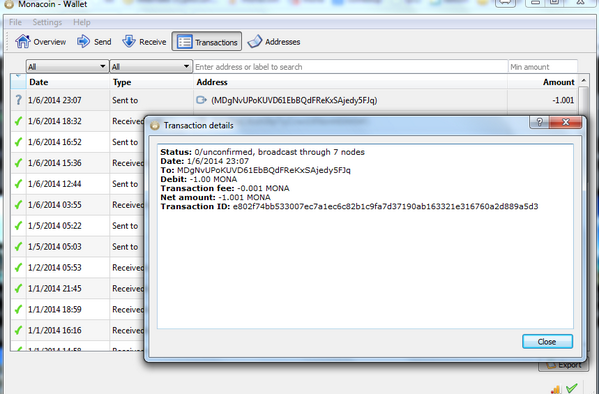599x394 pixels.
Task: Open the Settings menu
Action: [x=47, y=22]
